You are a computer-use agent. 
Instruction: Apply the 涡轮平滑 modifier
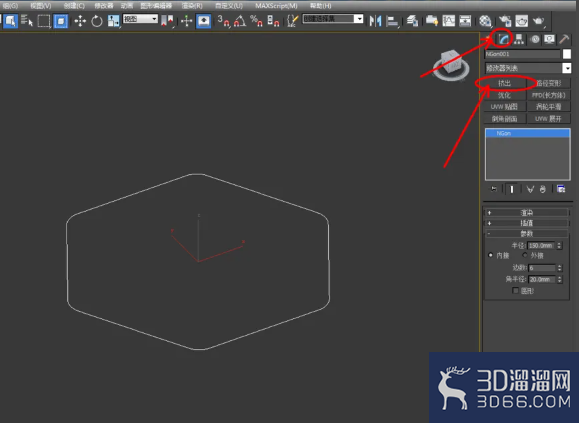tap(548, 107)
